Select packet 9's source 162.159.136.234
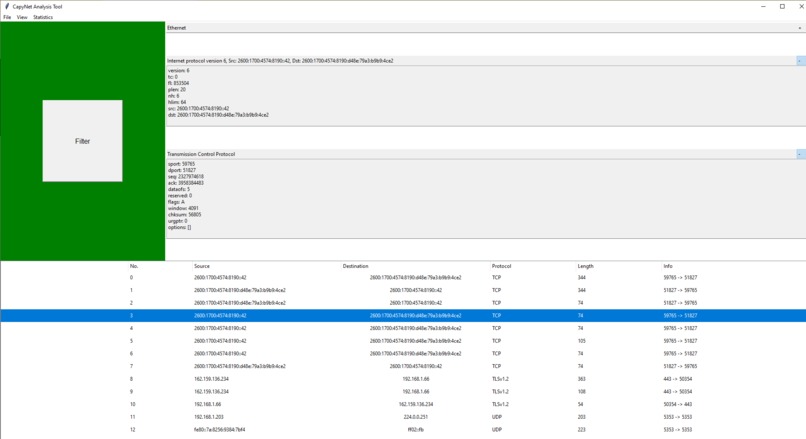This screenshot has width=806, height=439. click(x=211, y=392)
